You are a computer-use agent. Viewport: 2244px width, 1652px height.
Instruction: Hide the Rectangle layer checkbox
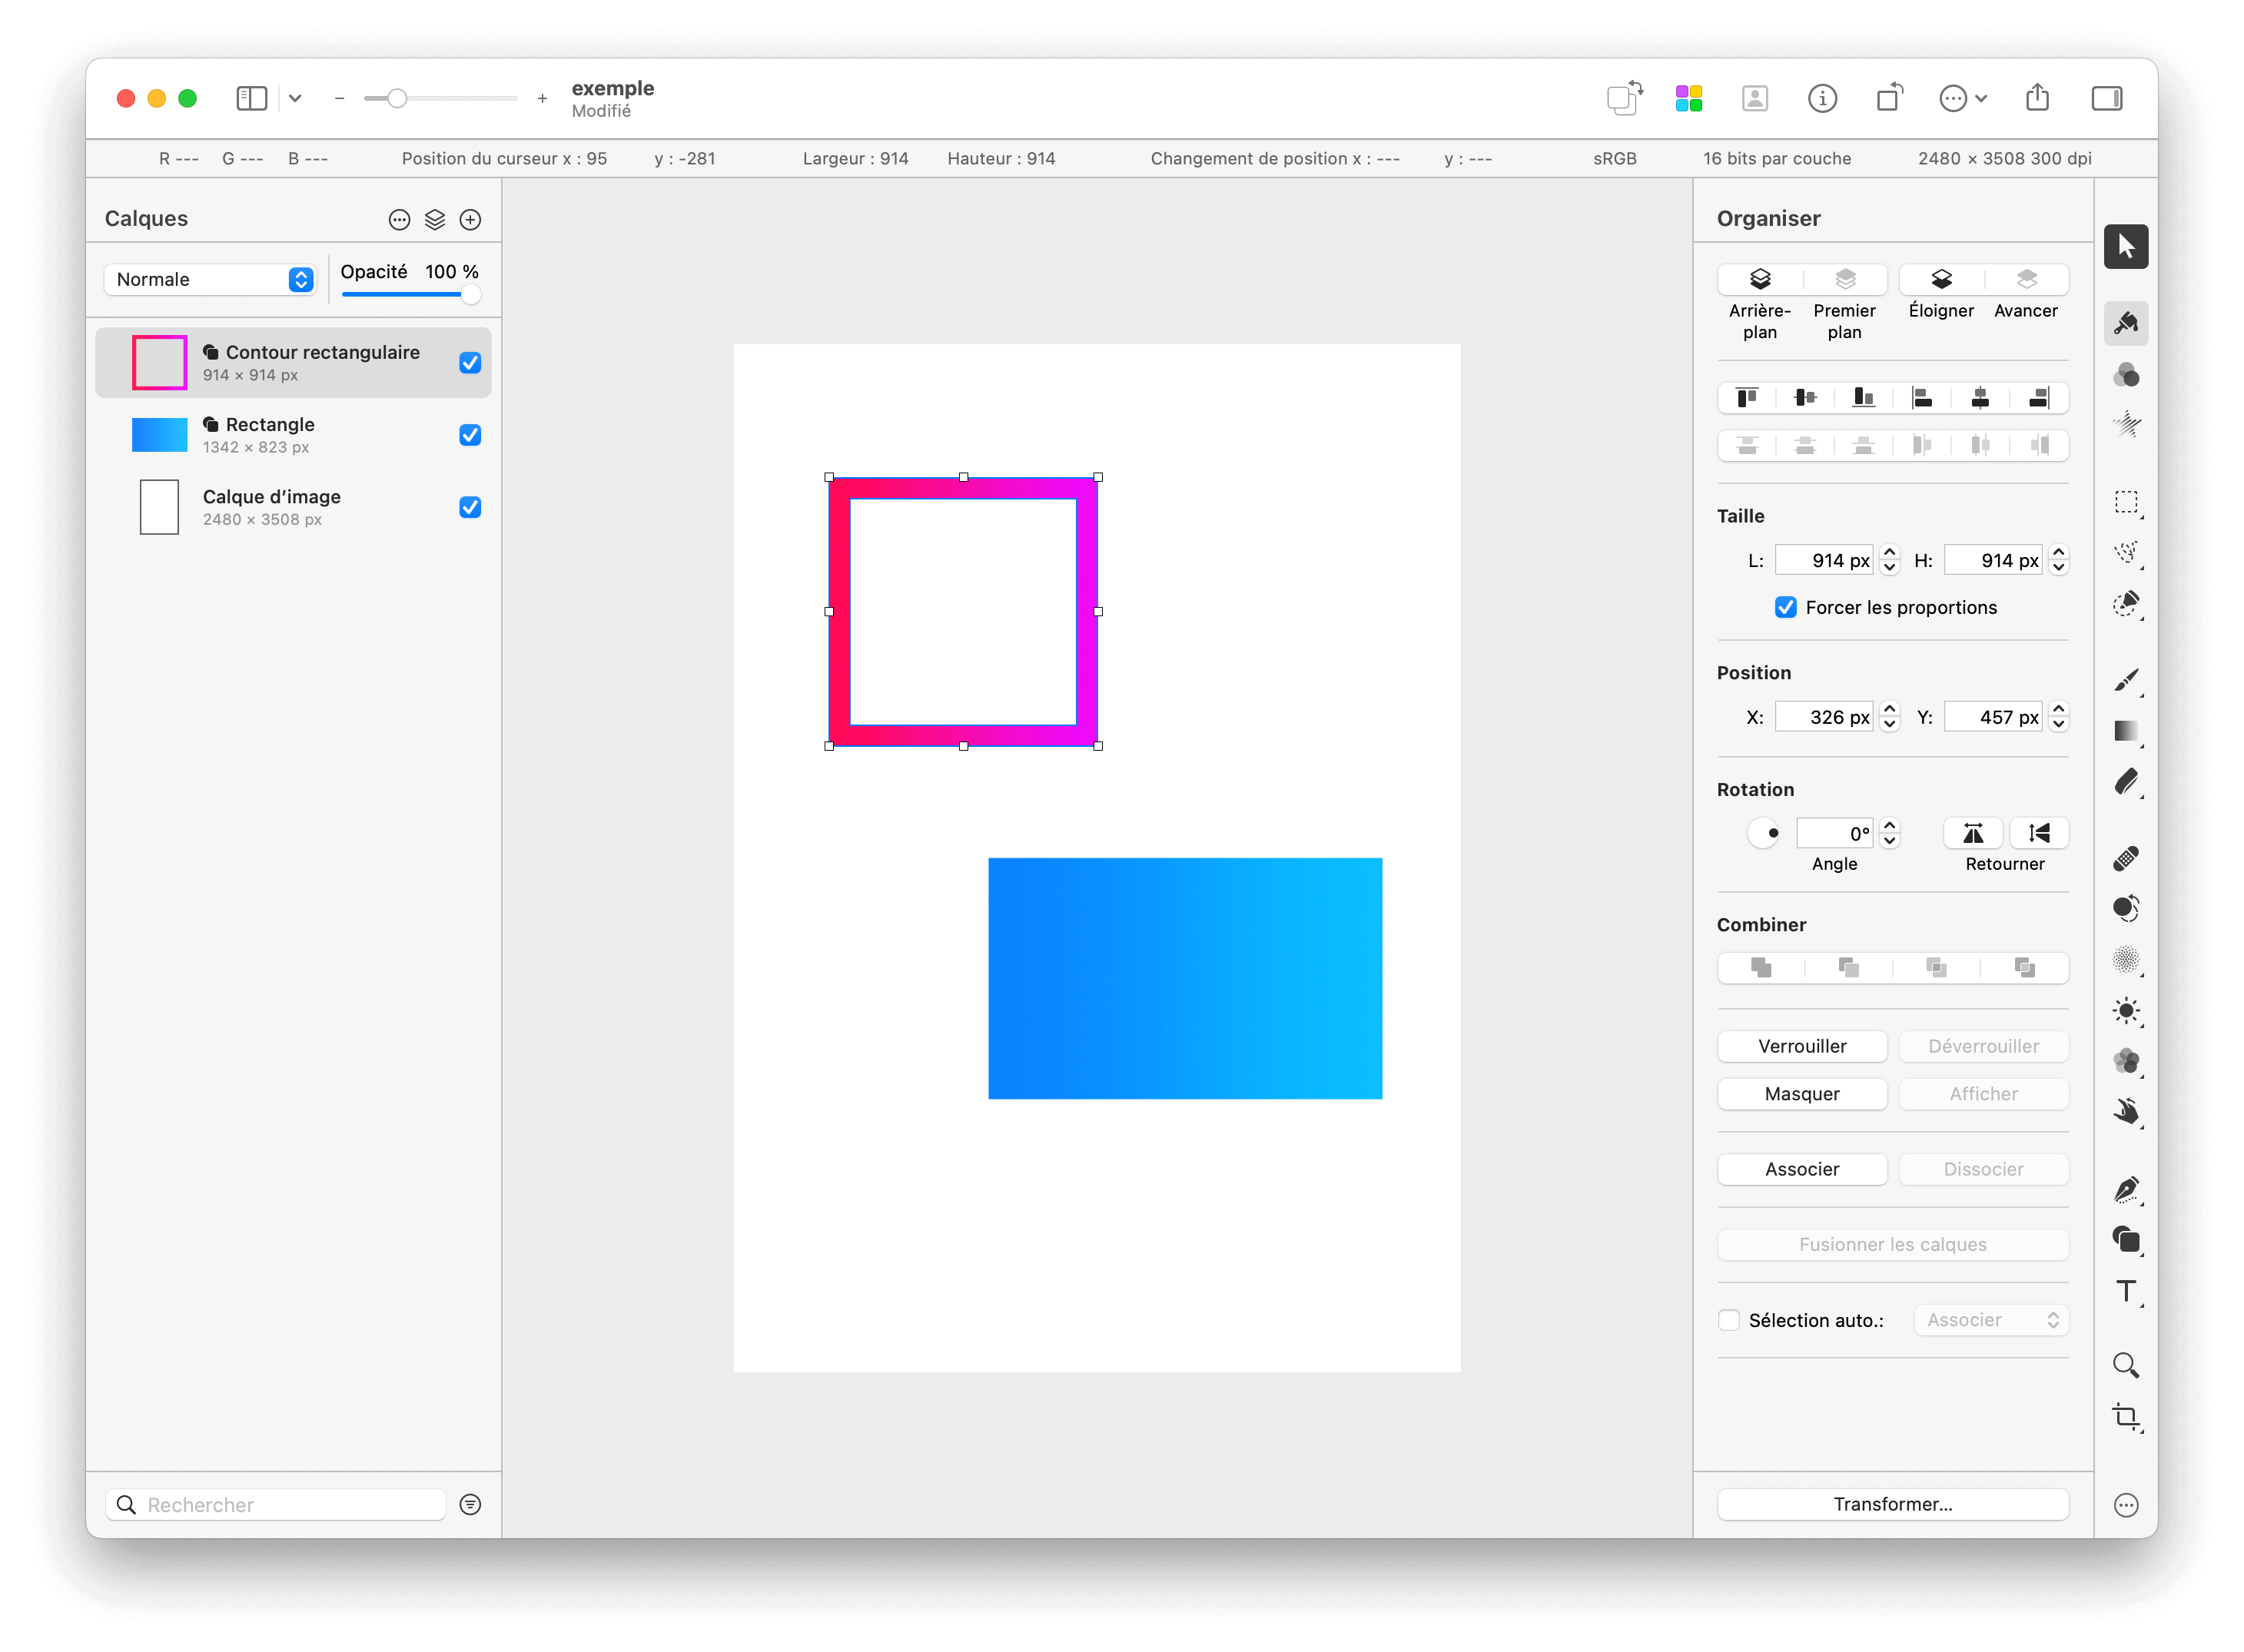tap(470, 435)
